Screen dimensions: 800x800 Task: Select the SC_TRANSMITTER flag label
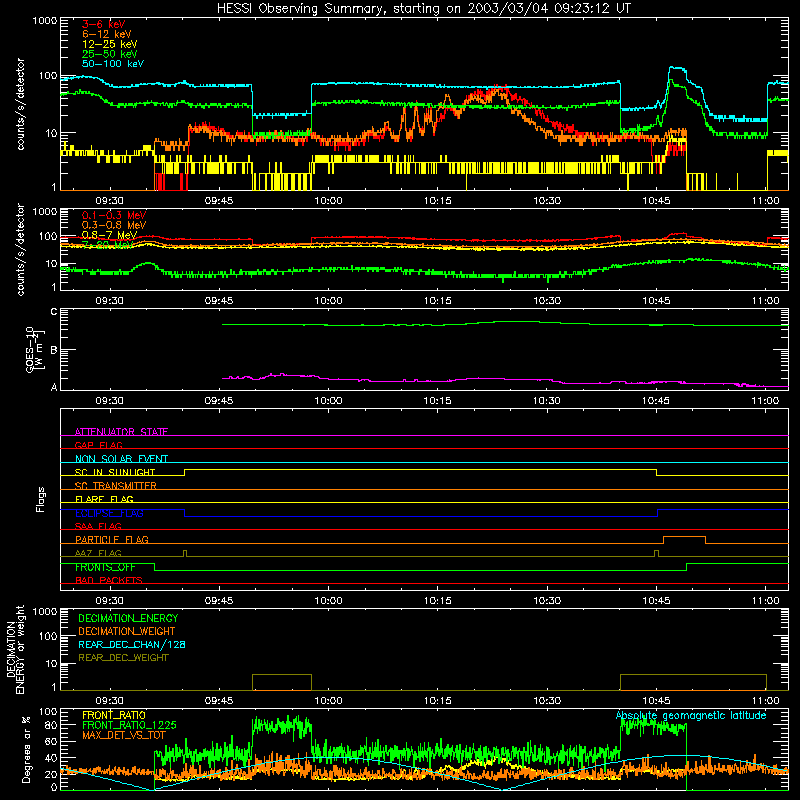[116, 485]
